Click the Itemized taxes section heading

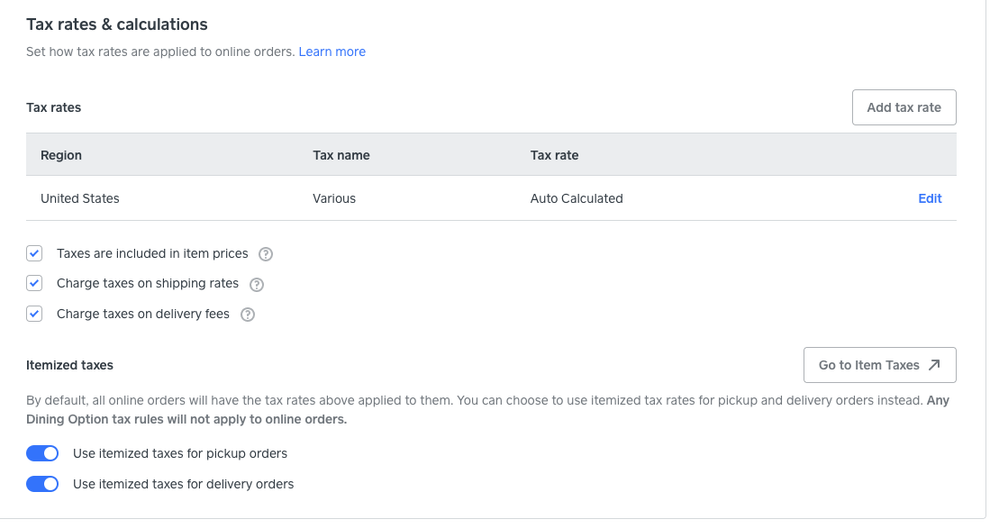tap(70, 366)
